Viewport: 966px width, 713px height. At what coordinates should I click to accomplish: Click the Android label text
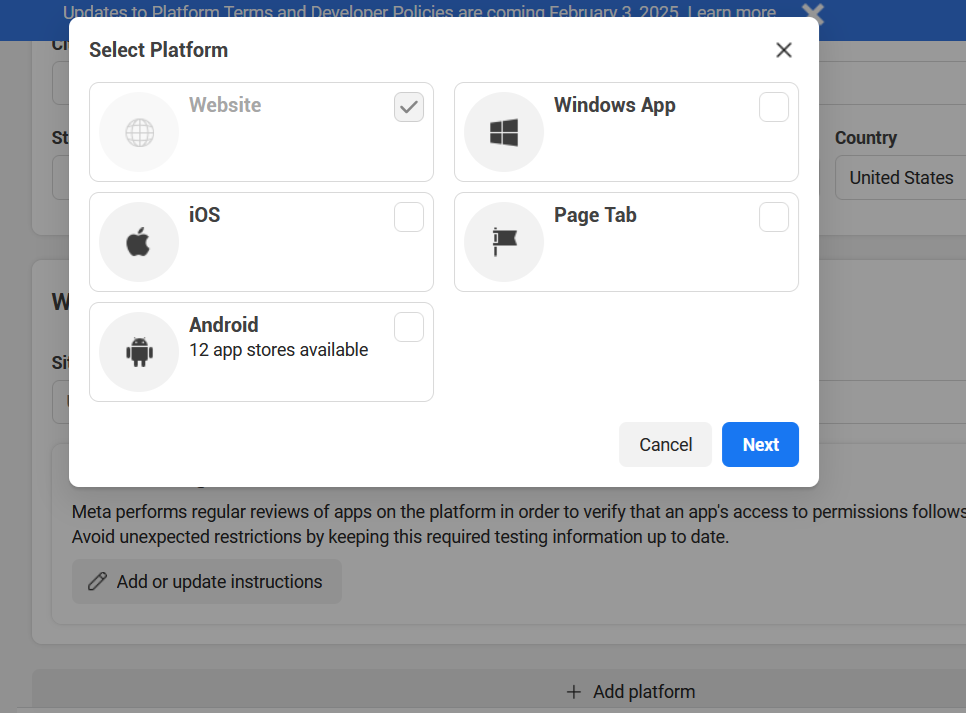[224, 325]
